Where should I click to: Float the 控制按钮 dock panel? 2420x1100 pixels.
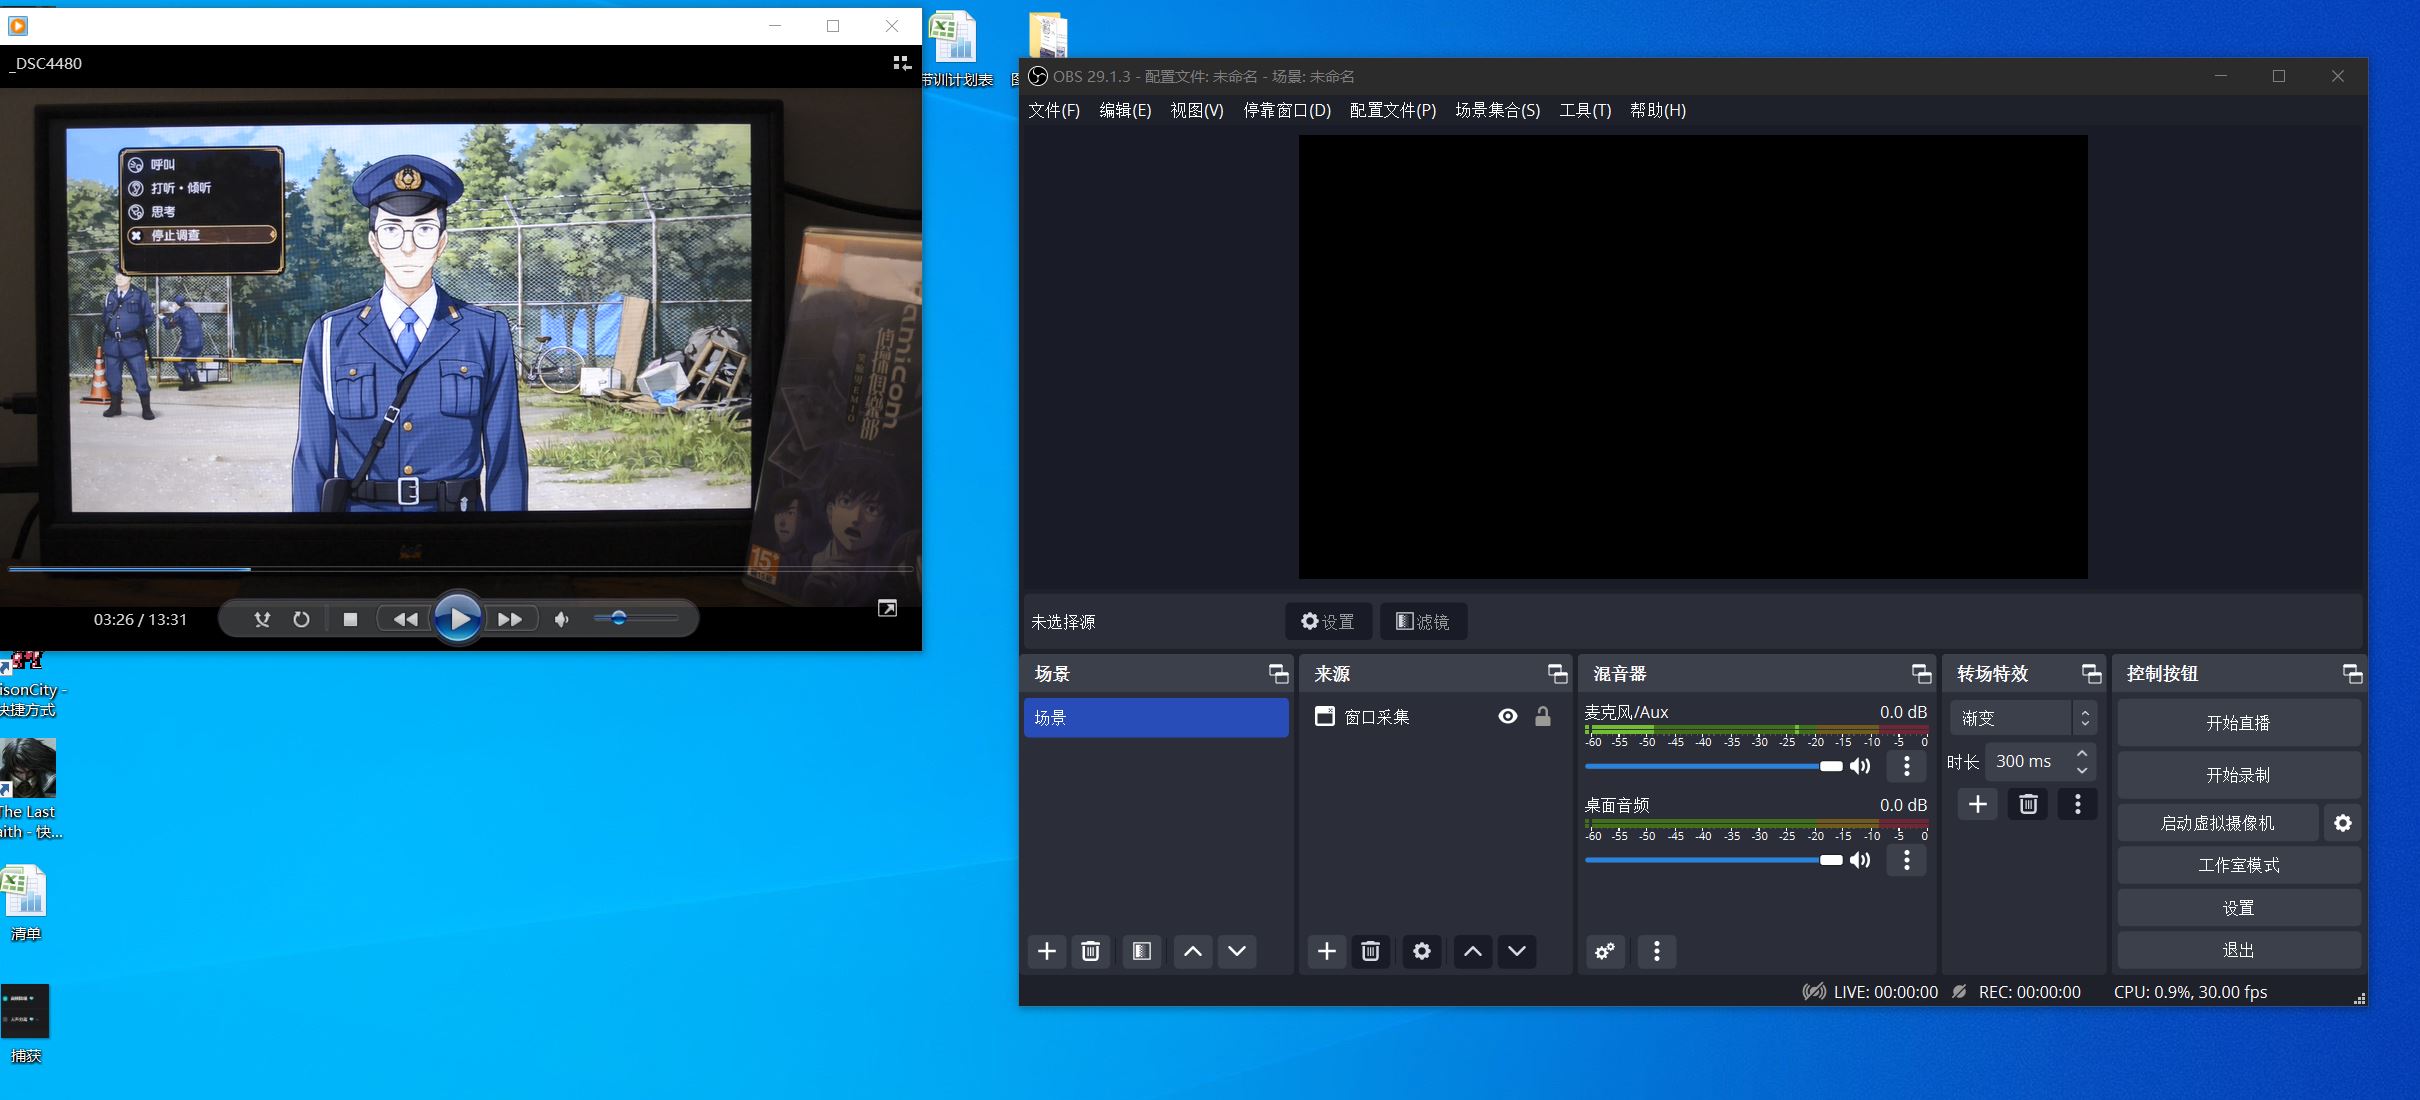point(2353,674)
